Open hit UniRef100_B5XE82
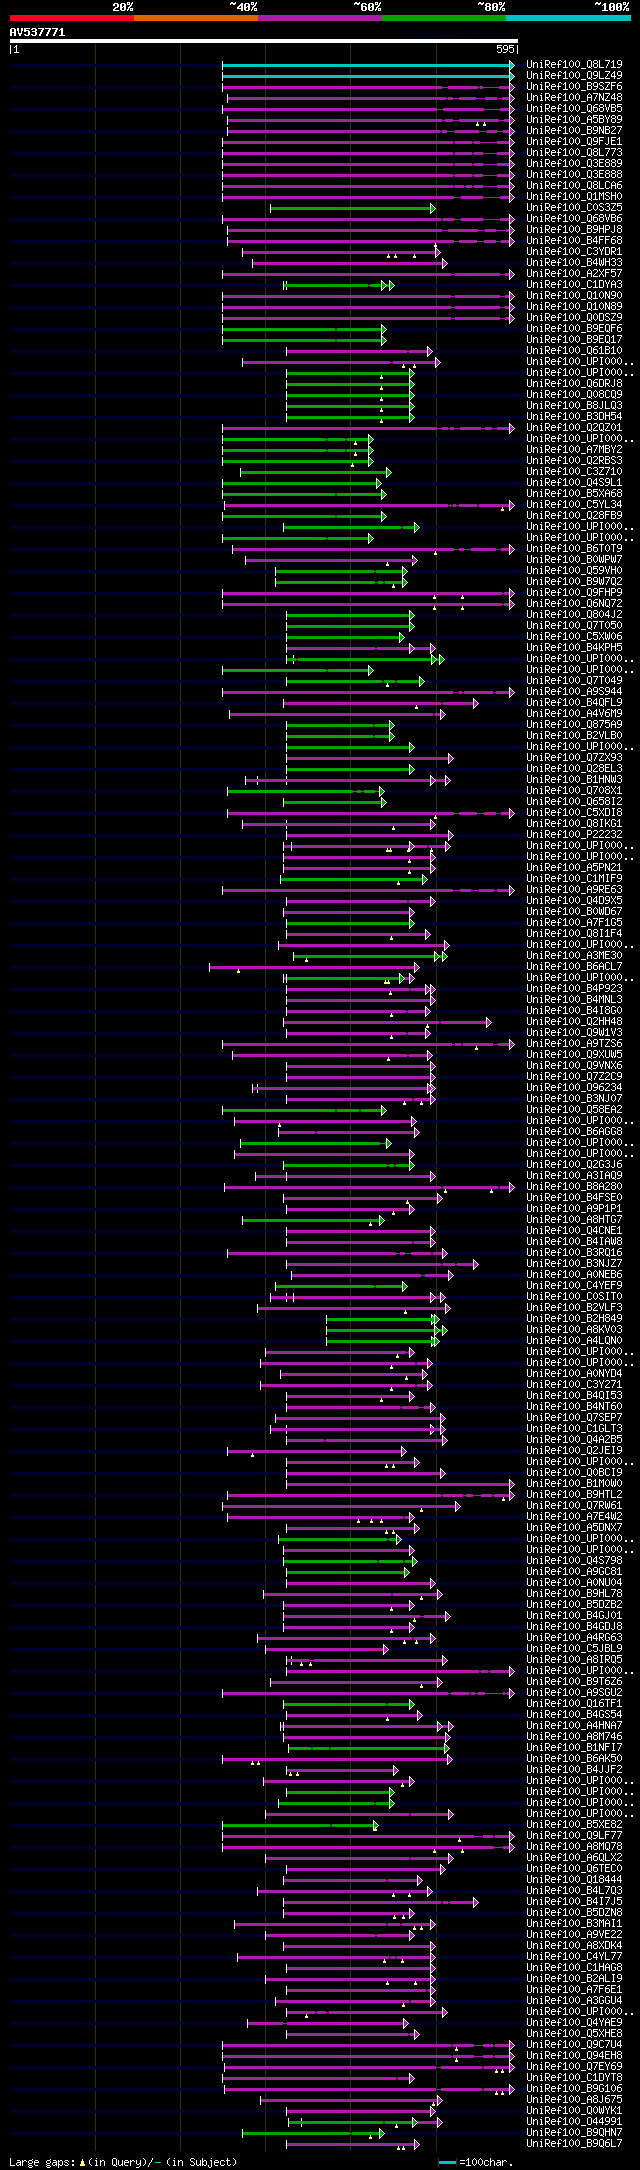The height and width of the screenshot is (2170, 640). 574,1825
